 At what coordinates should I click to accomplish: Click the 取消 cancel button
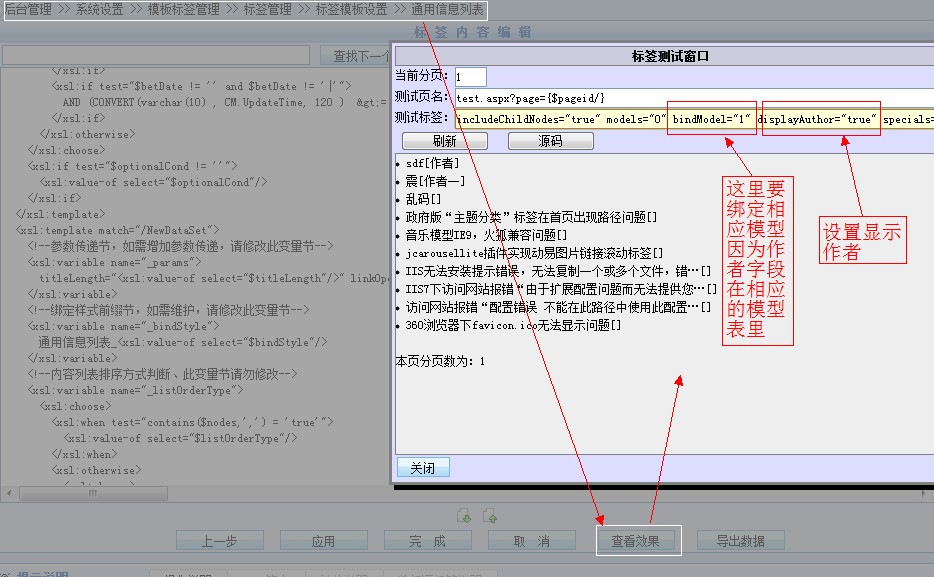tap(532, 541)
